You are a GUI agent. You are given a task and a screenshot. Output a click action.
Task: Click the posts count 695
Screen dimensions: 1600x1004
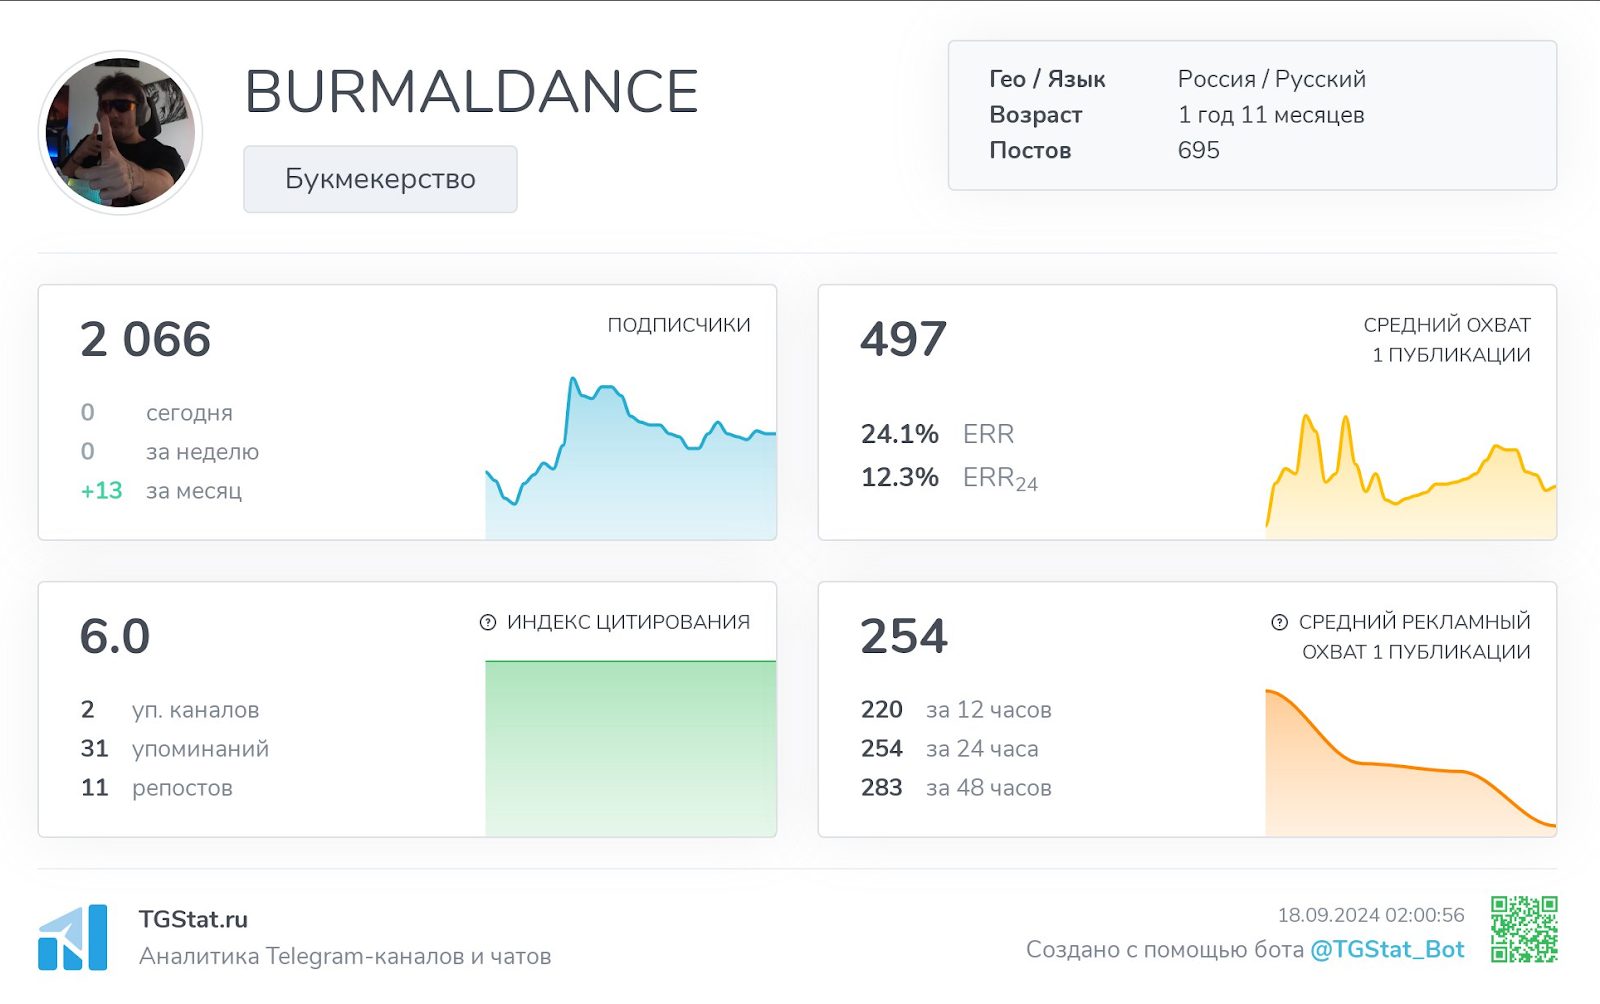1199,150
